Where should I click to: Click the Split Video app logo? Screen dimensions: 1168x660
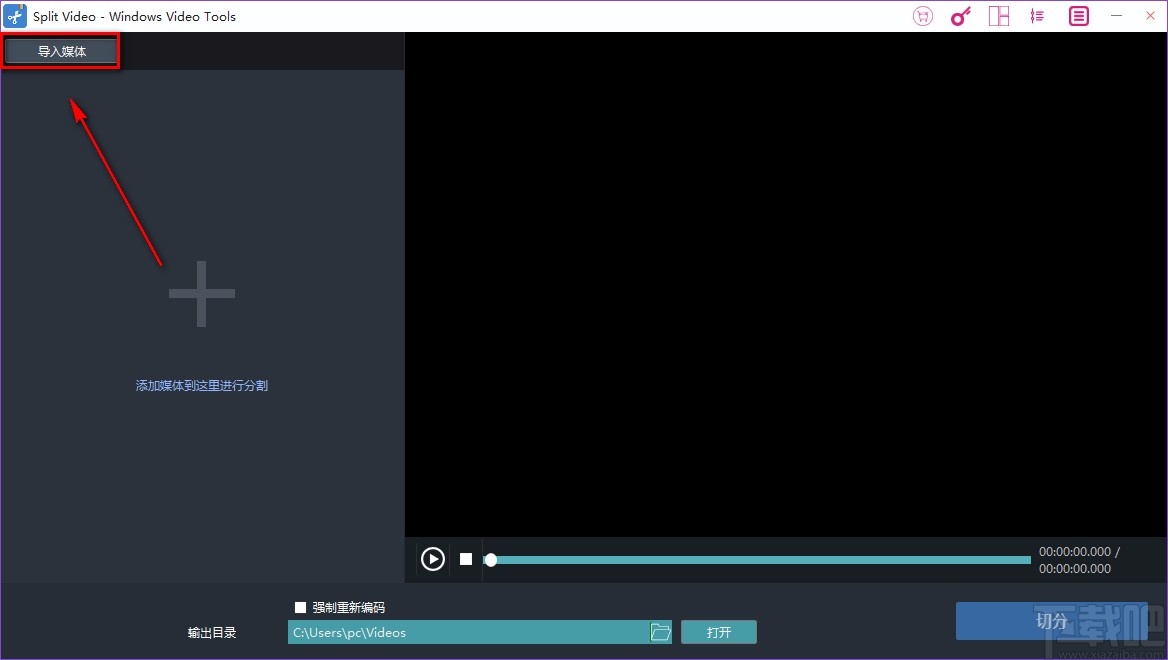tap(14, 15)
